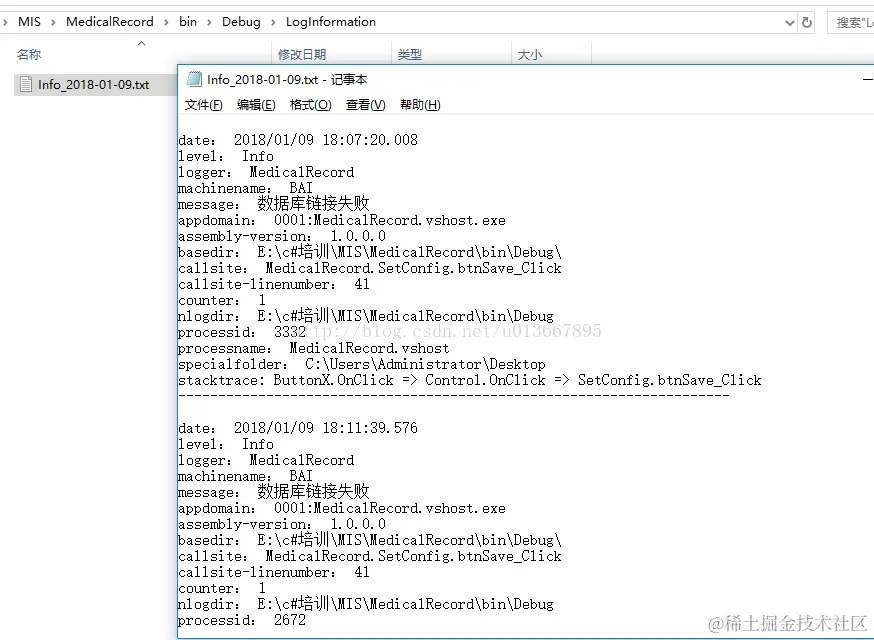Open address bar history dropdown
Viewport: 874px width, 640px height.
789,23
